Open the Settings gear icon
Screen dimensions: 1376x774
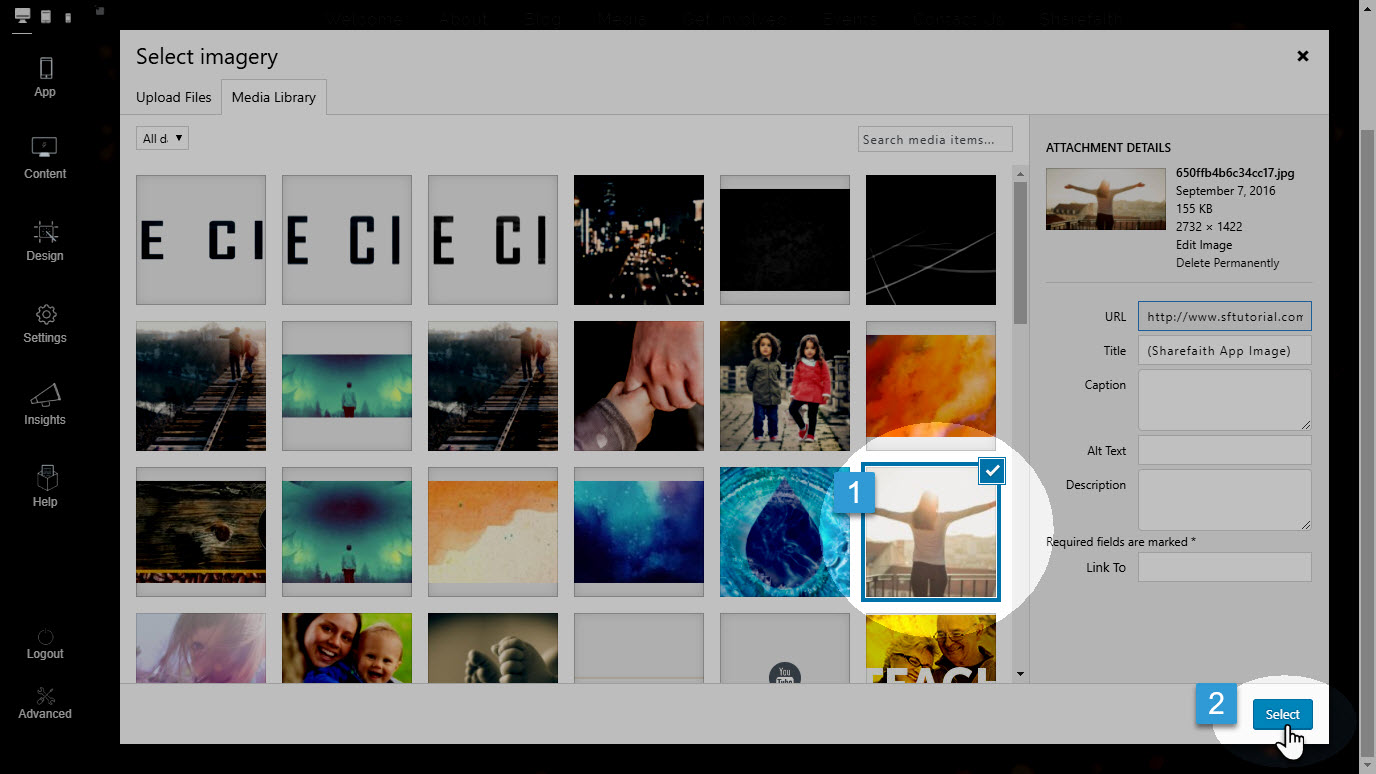[x=45, y=314]
